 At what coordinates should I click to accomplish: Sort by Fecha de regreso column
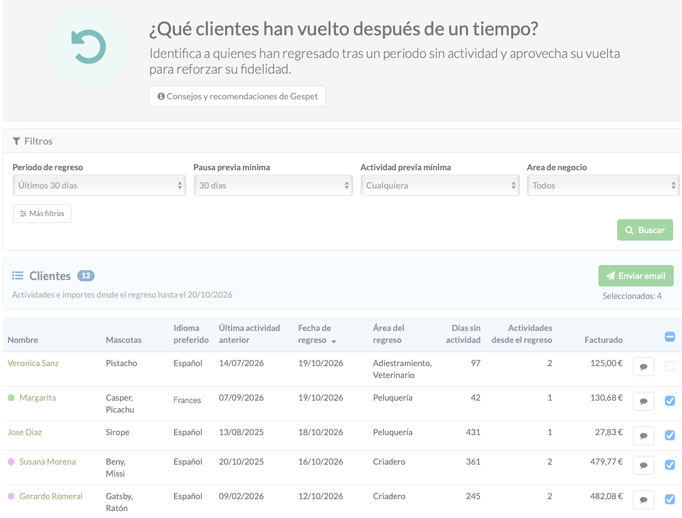click(x=317, y=334)
